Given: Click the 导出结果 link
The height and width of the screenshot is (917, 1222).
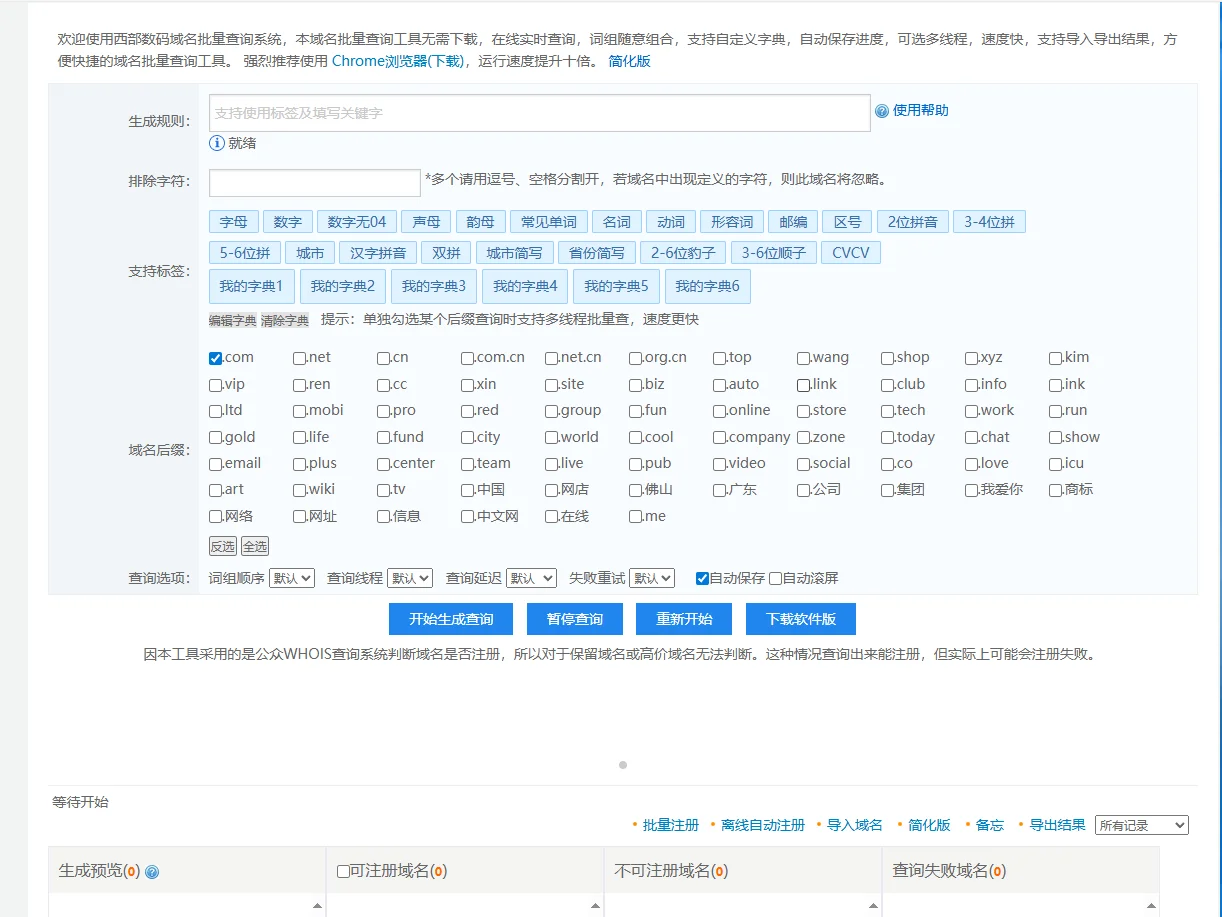Looking at the screenshot, I should pyautogui.click(x=1057, y=825).
